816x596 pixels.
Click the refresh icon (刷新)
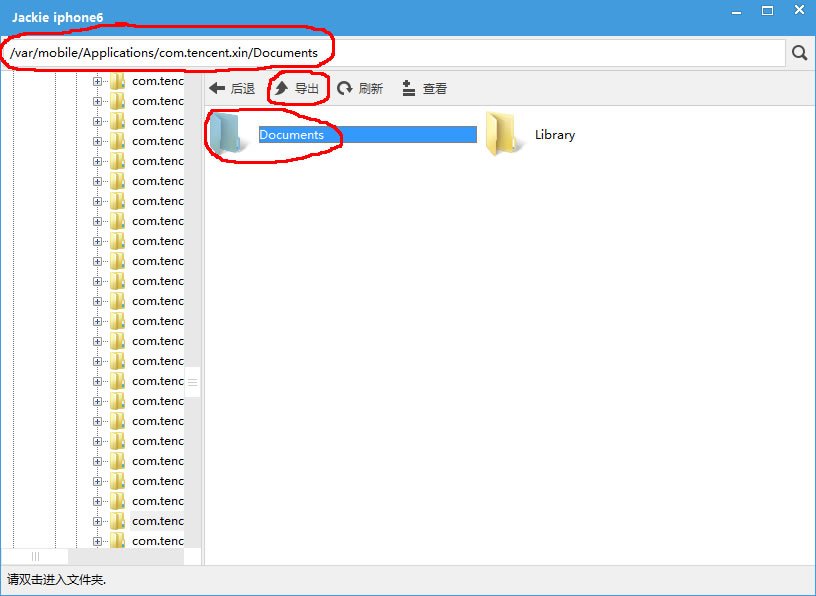(344, 88)
